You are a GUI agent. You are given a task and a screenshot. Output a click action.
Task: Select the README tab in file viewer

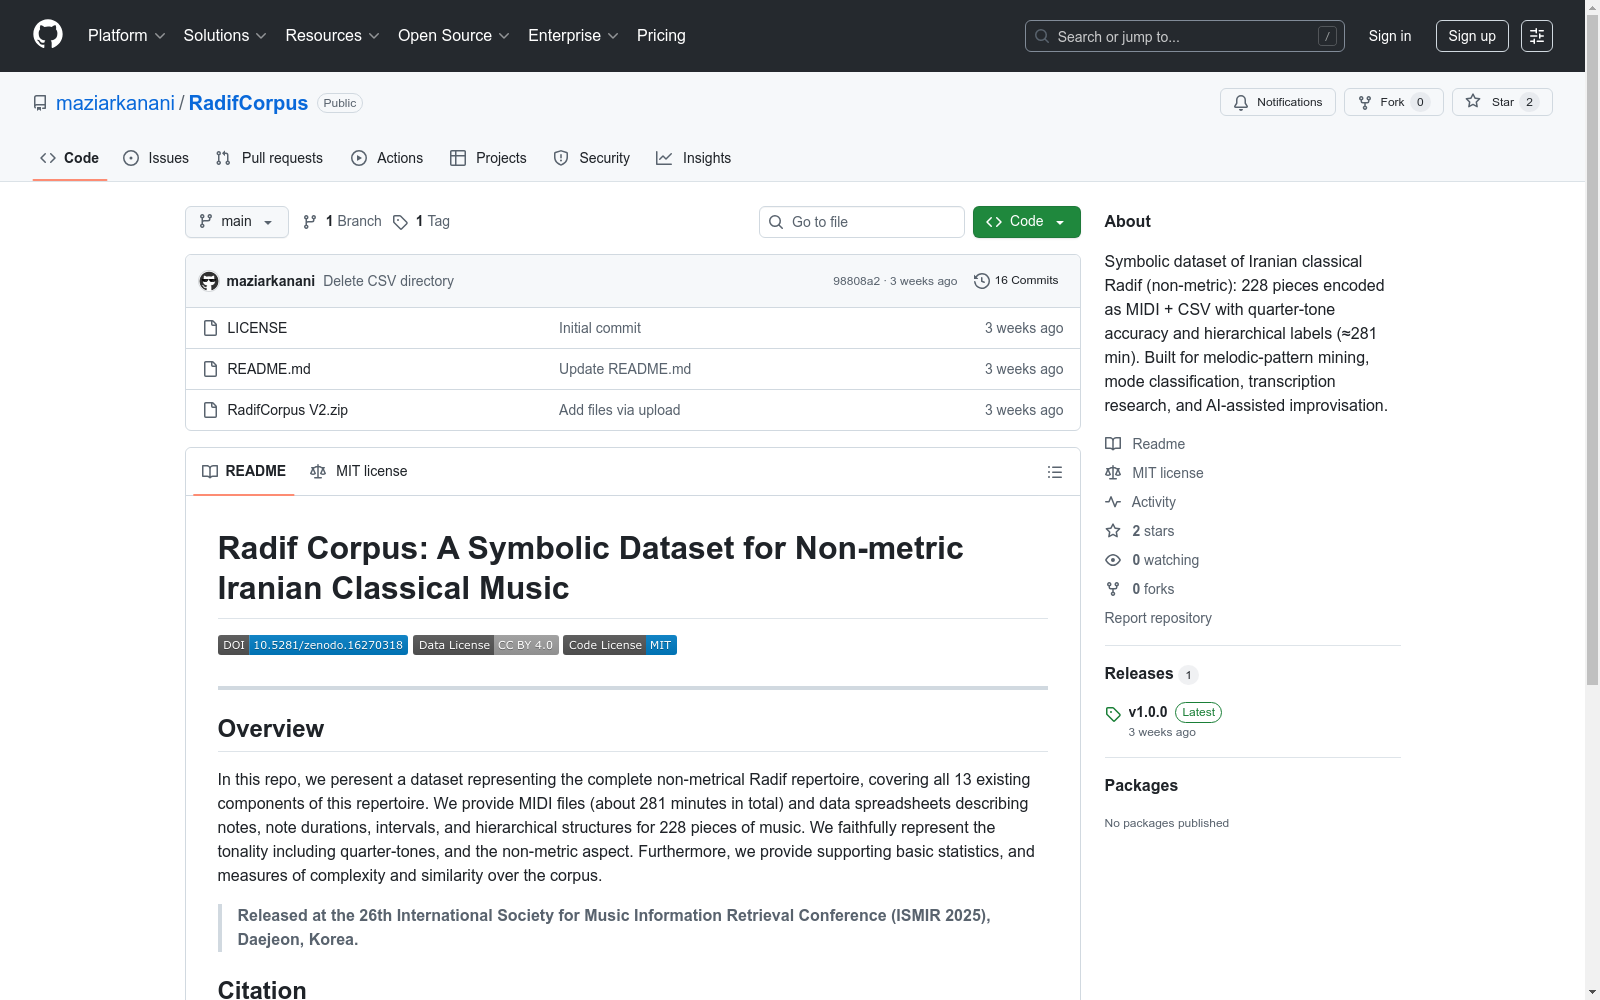(x=244, y=471)
